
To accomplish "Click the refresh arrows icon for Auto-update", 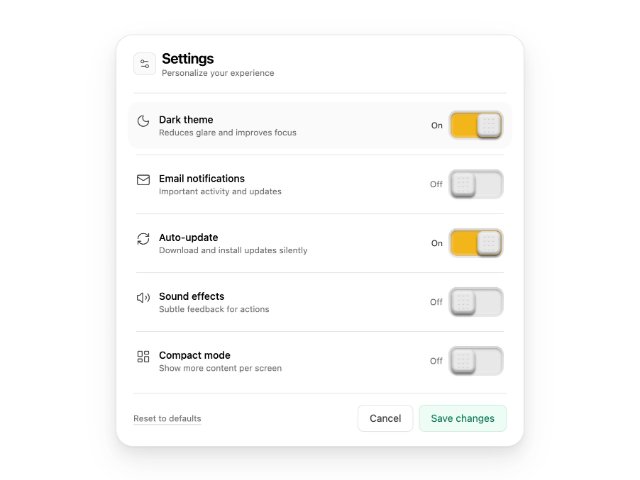I will [143, 239].
